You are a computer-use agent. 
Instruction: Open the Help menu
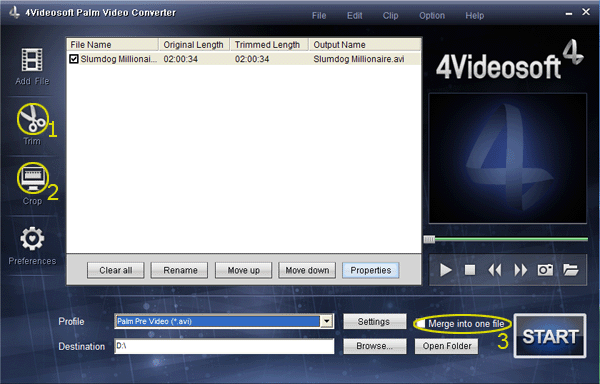475,16
